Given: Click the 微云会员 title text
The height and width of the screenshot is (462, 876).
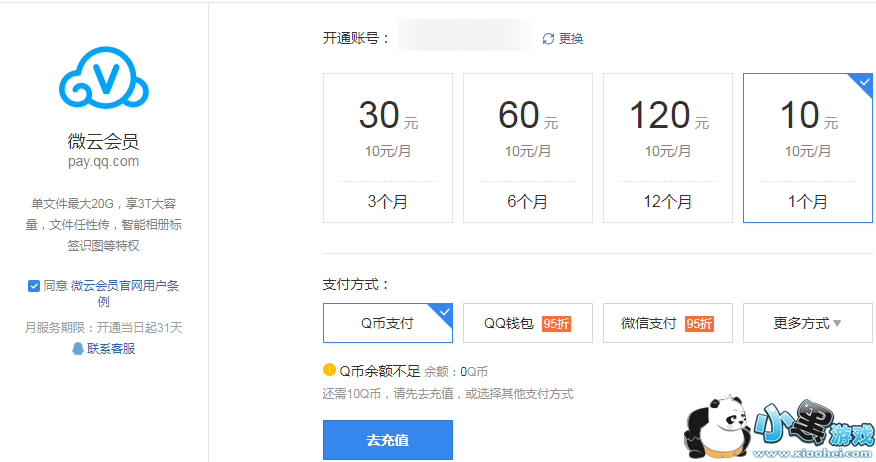Looking at the screenshot, I should (x=103, y=141).
